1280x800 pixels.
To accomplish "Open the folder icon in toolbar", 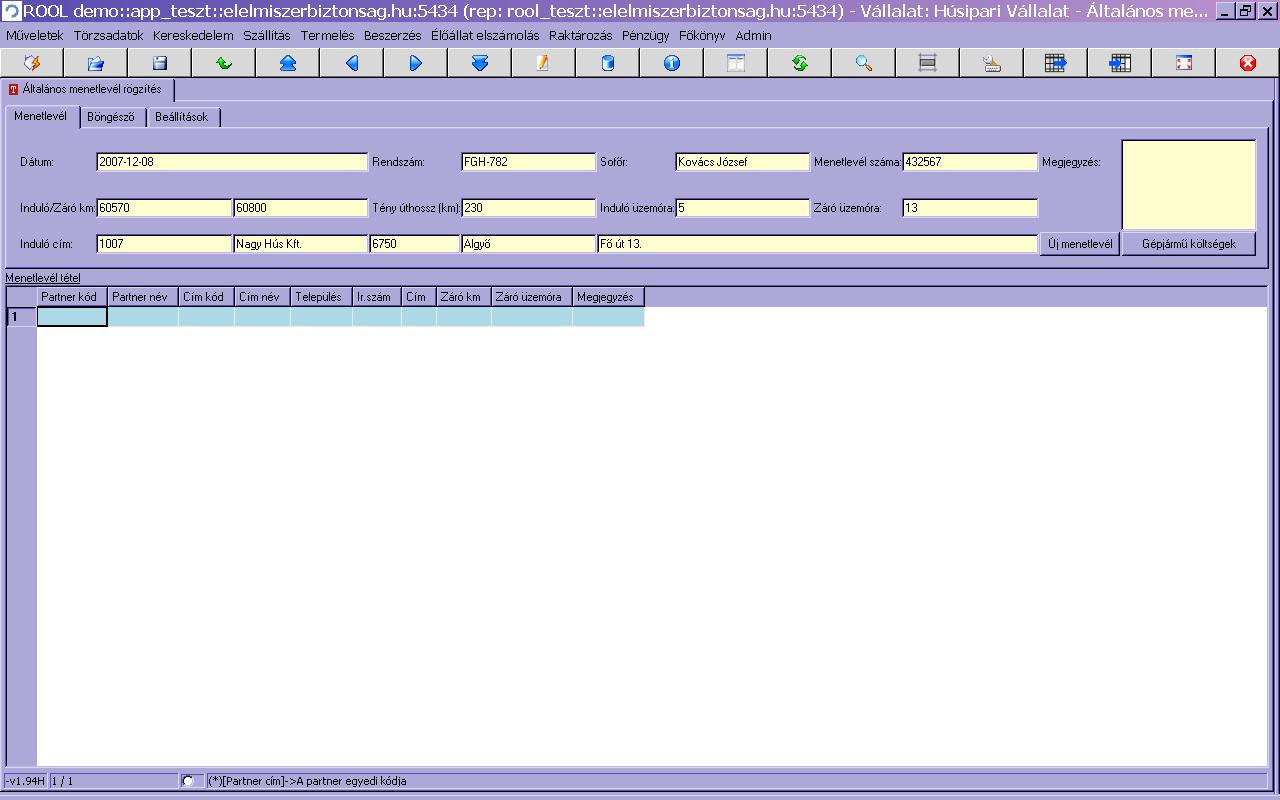I will (x=96, y=63).
